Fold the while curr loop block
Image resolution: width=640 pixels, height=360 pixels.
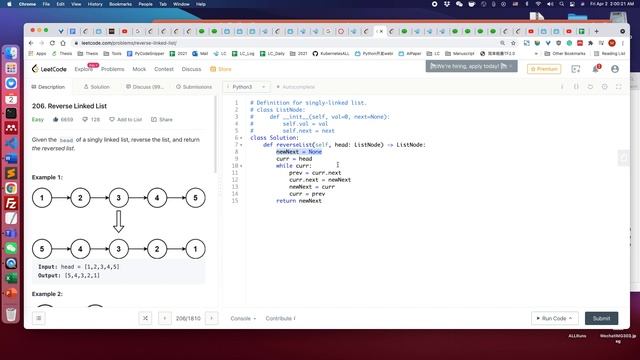(241, 166)
